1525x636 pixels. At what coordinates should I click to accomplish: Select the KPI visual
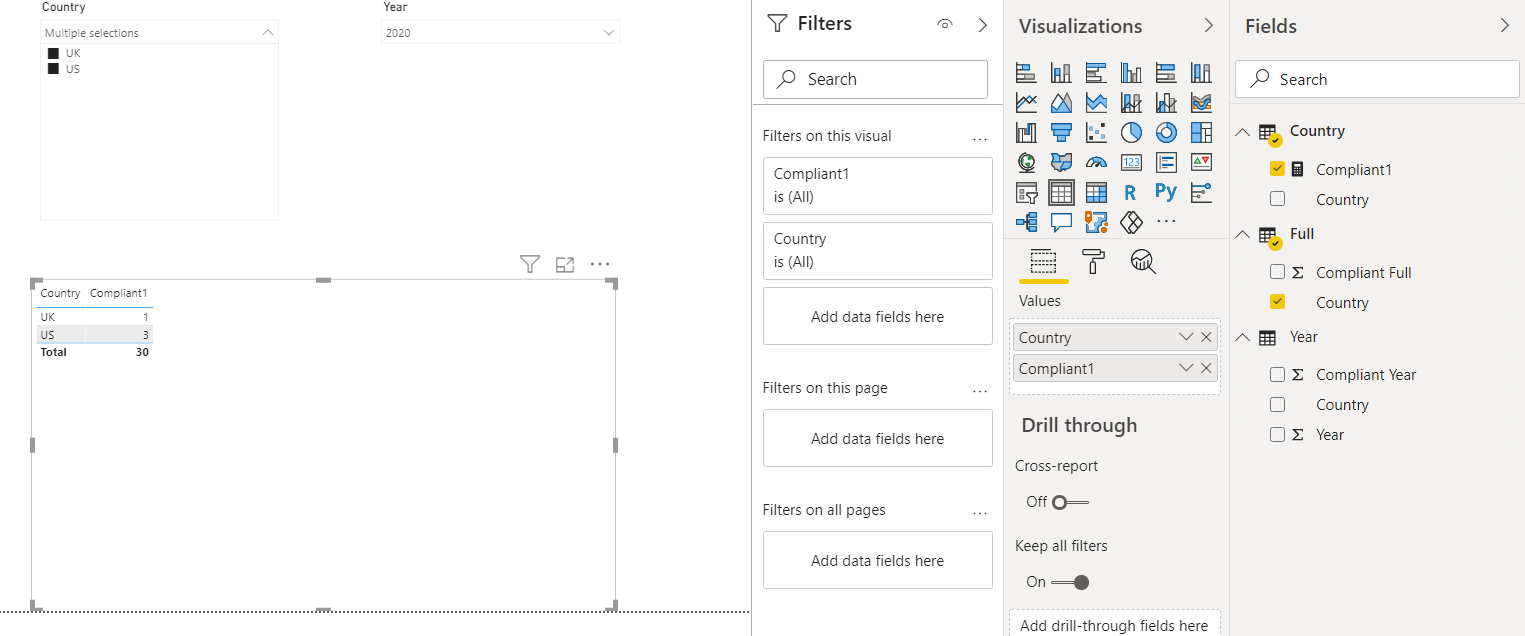click(x=1201, y=162)
